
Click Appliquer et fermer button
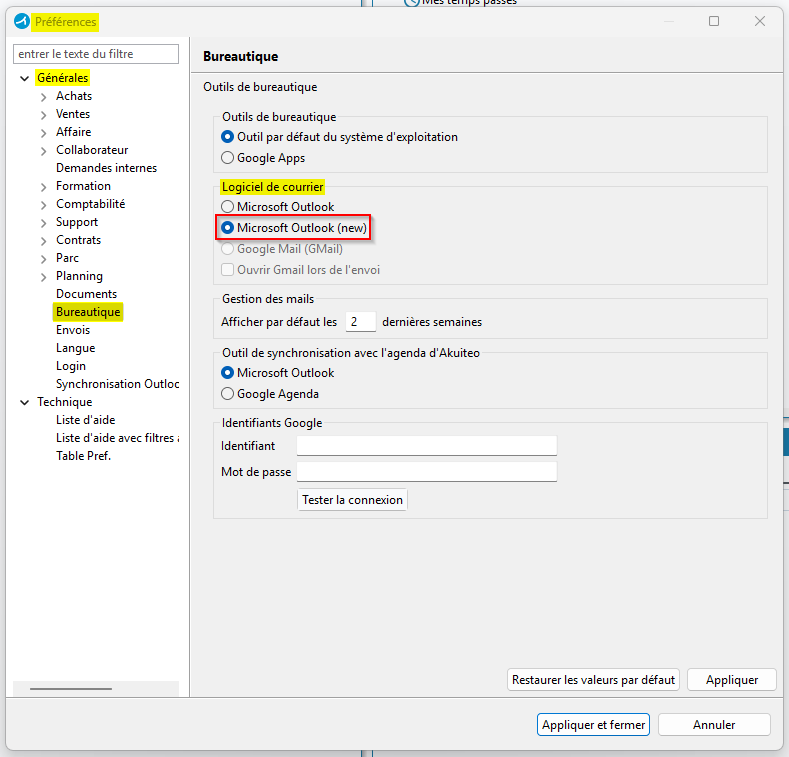594,725
